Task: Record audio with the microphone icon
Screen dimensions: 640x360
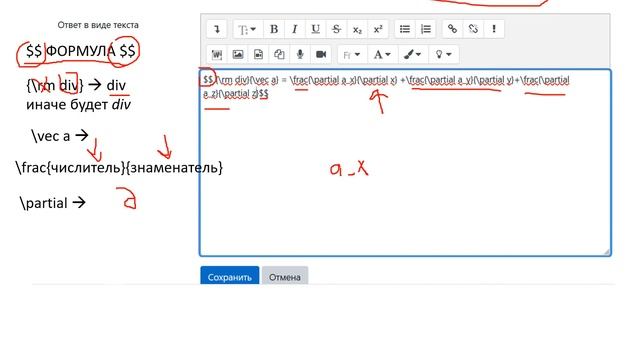Action: point(300,55)
